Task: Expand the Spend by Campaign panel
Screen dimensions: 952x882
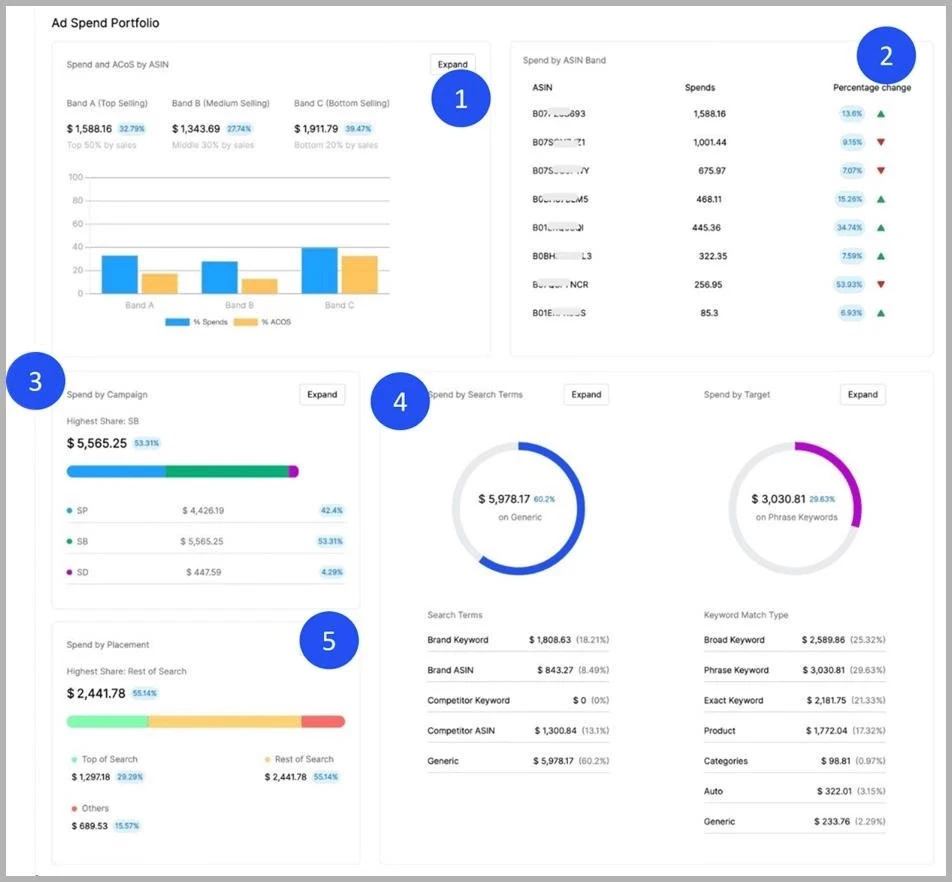Action: (x=321, y=394)
